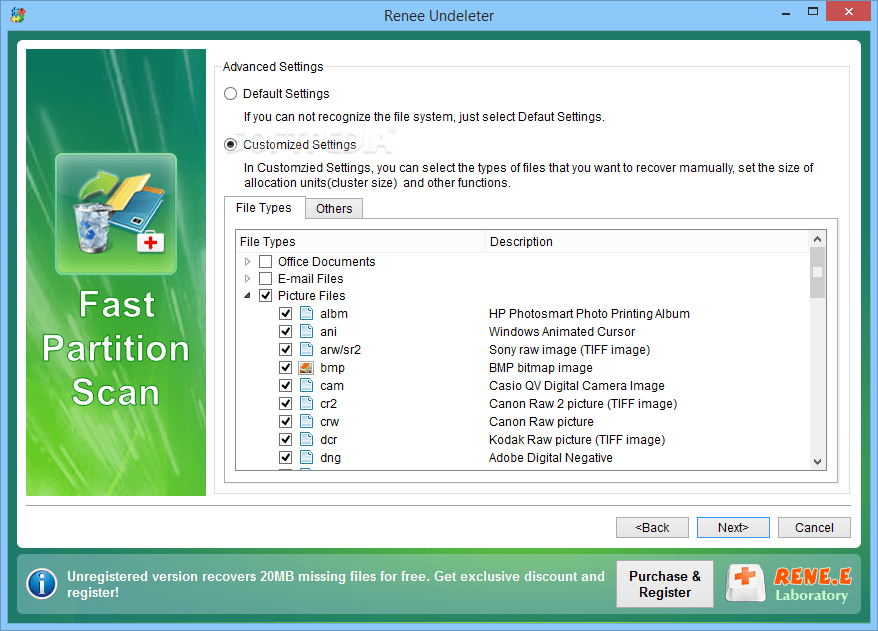Select the 'Sony raw image (TIFF image)' description
This screenshot has width=878, height=631.
(x=569, y=349)
